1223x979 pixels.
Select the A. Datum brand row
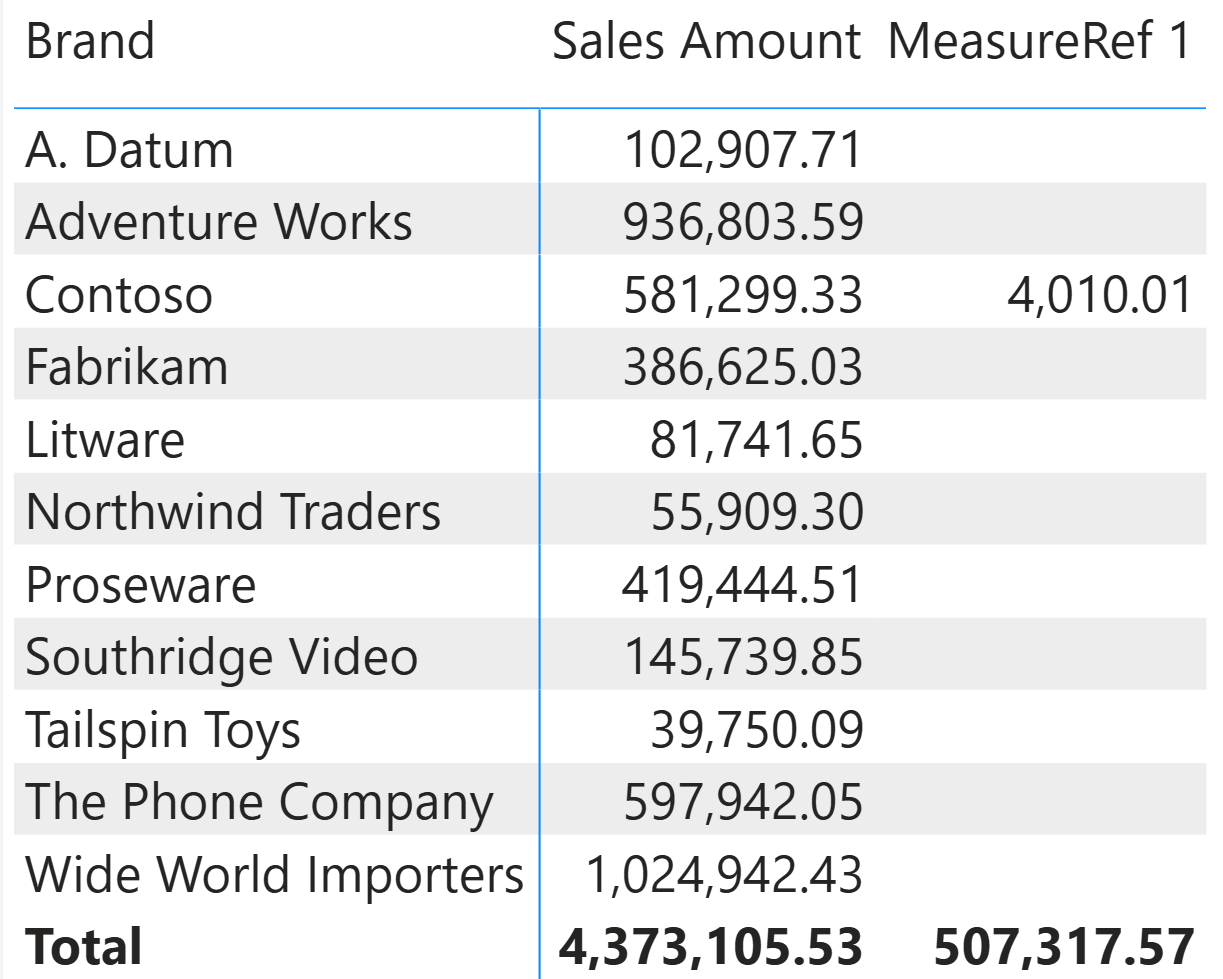click(x=129, y=150)
